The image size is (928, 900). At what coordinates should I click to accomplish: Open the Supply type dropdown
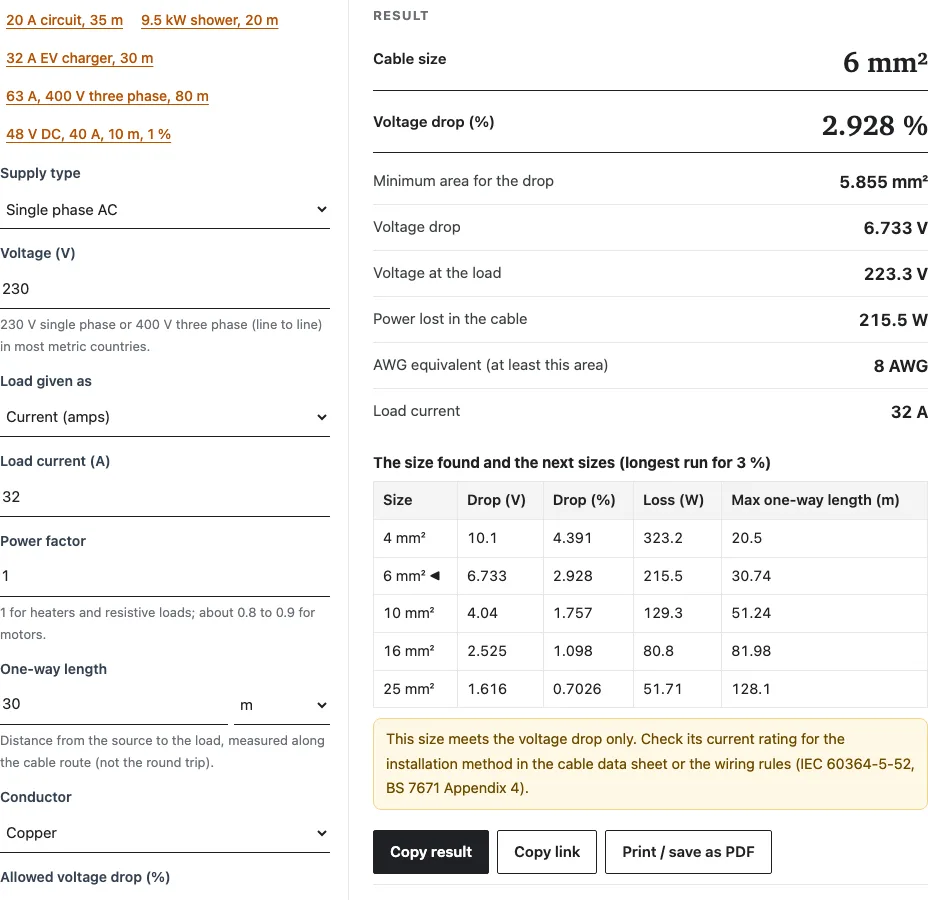[x=165, y=209]
